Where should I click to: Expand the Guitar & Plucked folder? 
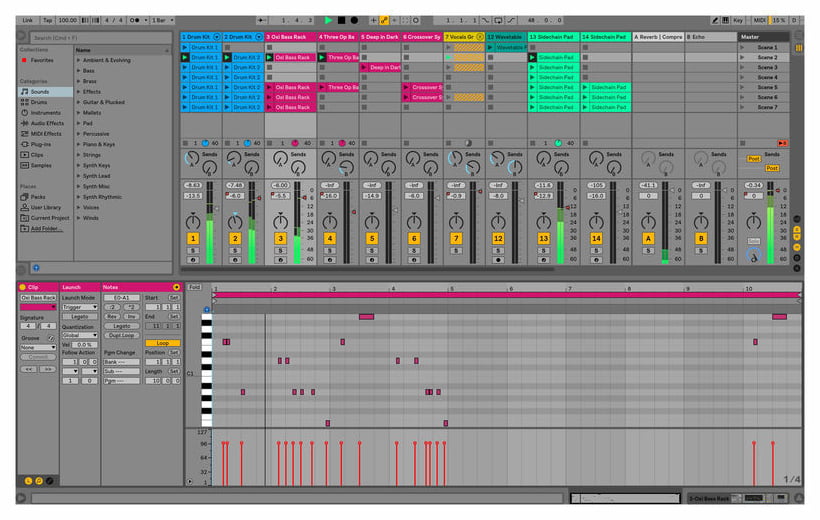pos(79,102)
